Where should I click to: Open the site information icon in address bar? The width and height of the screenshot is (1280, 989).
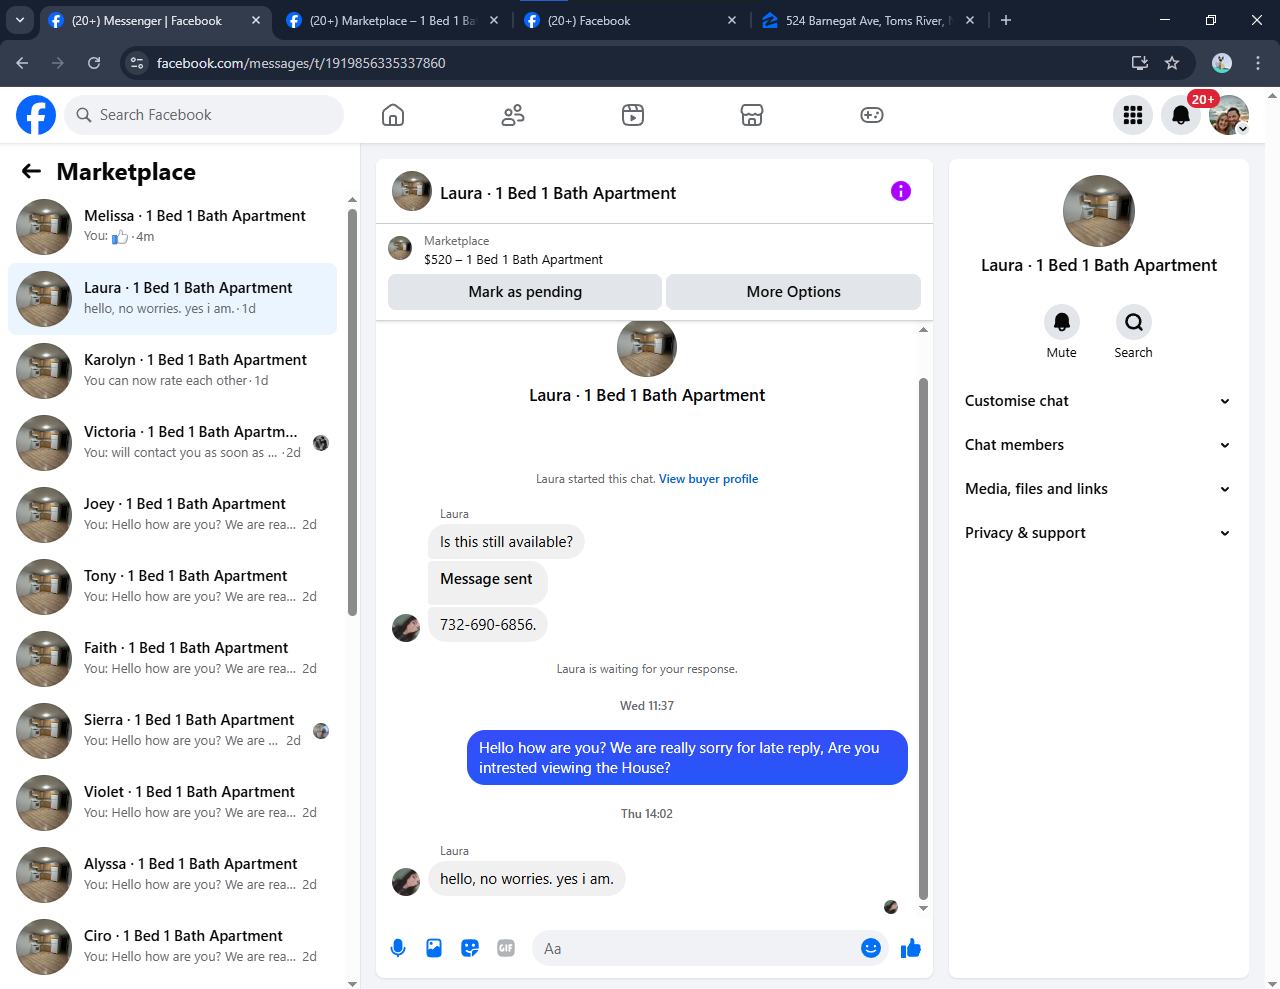[138, 63]
